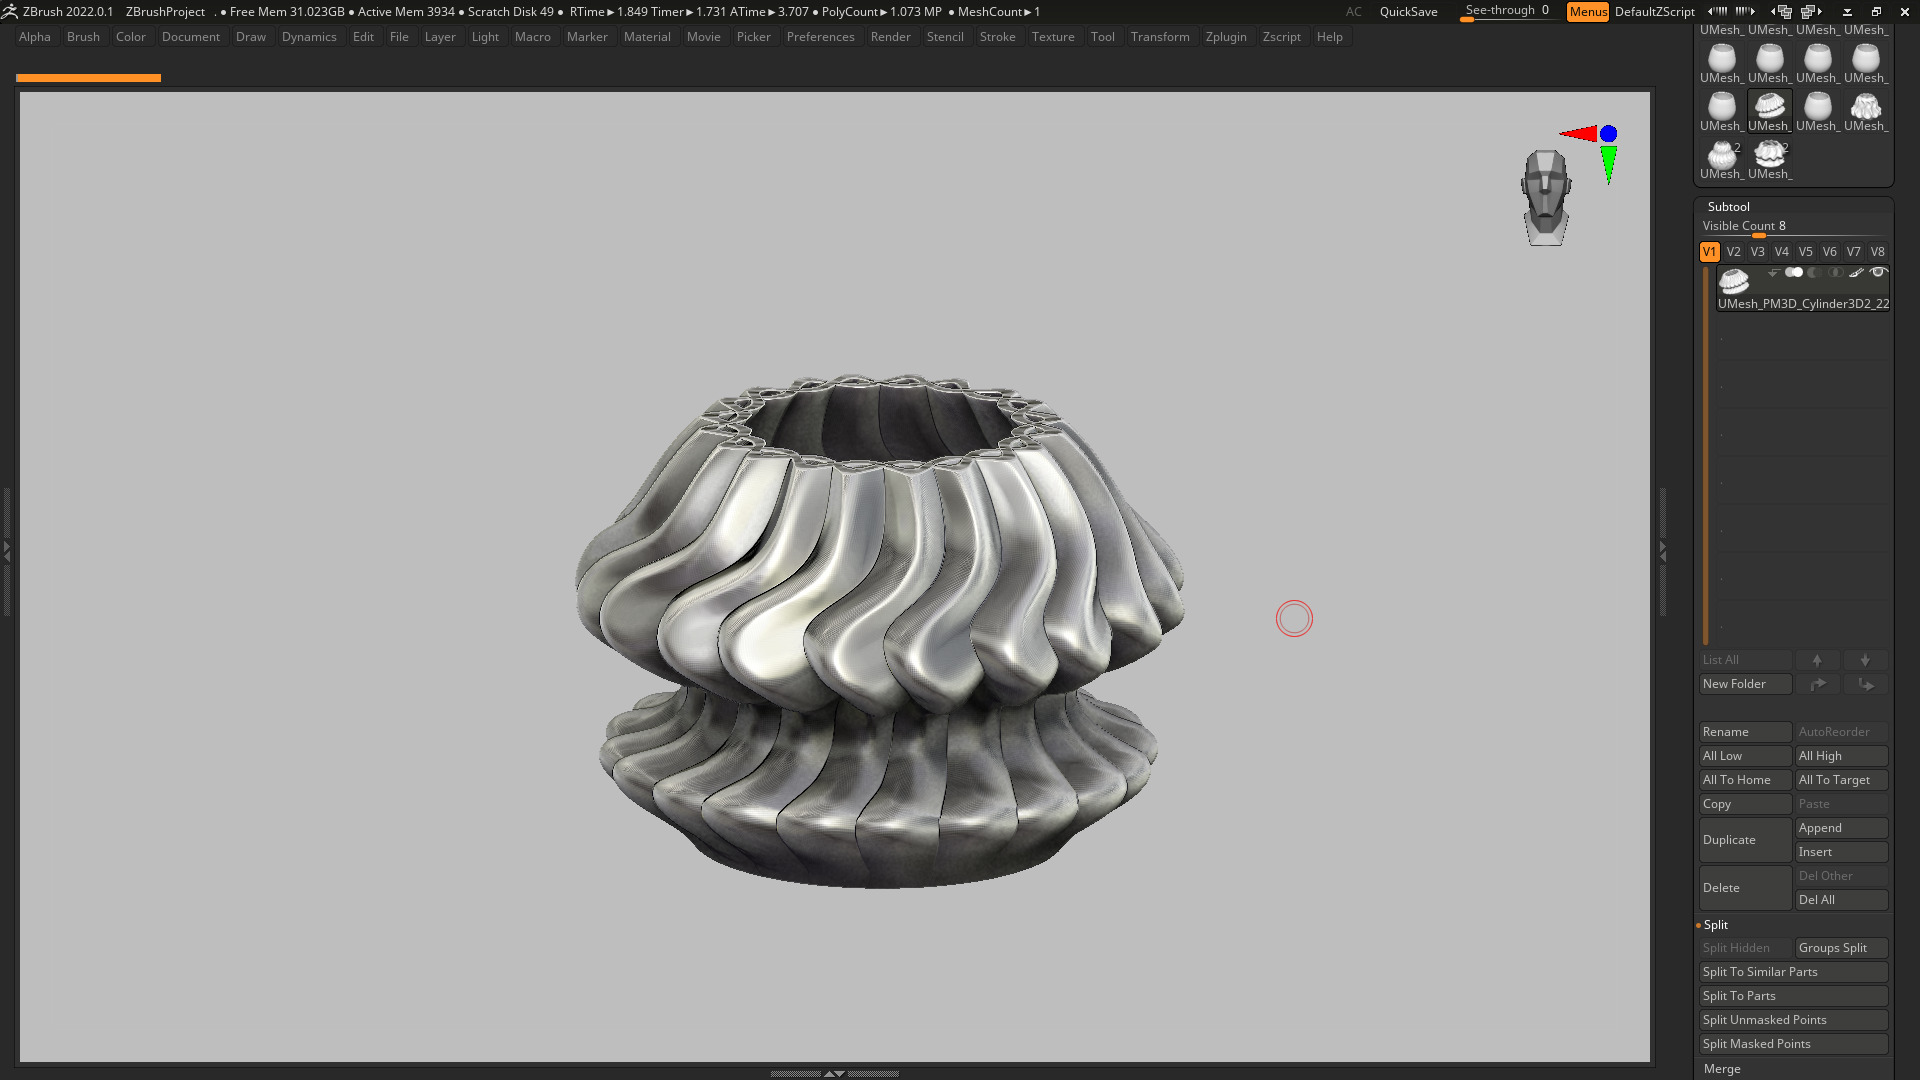Click the camera view head icon

click(1546, 197)
